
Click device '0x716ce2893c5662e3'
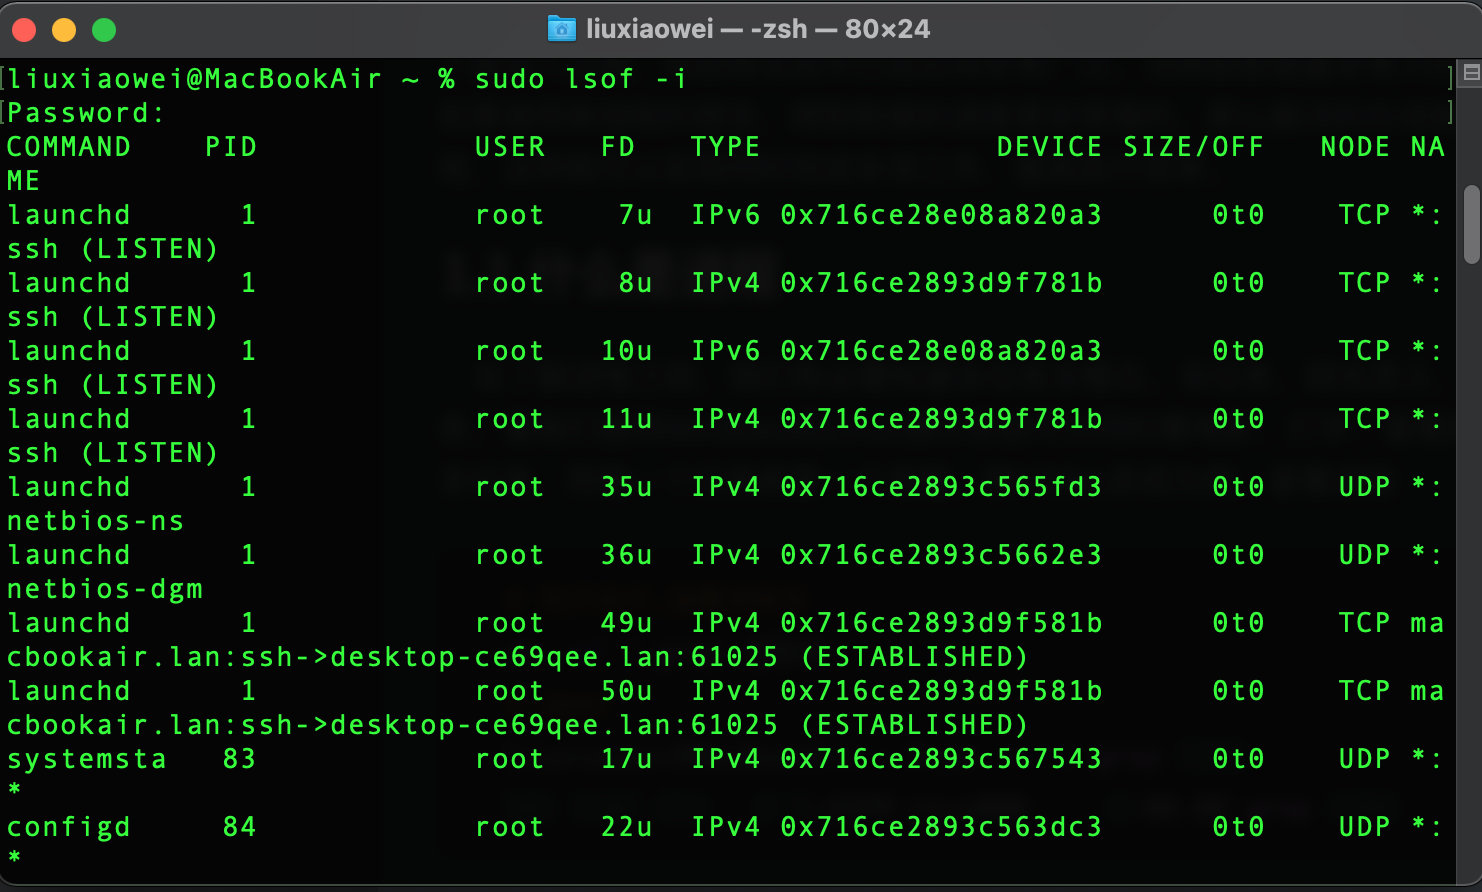point(941,555)
